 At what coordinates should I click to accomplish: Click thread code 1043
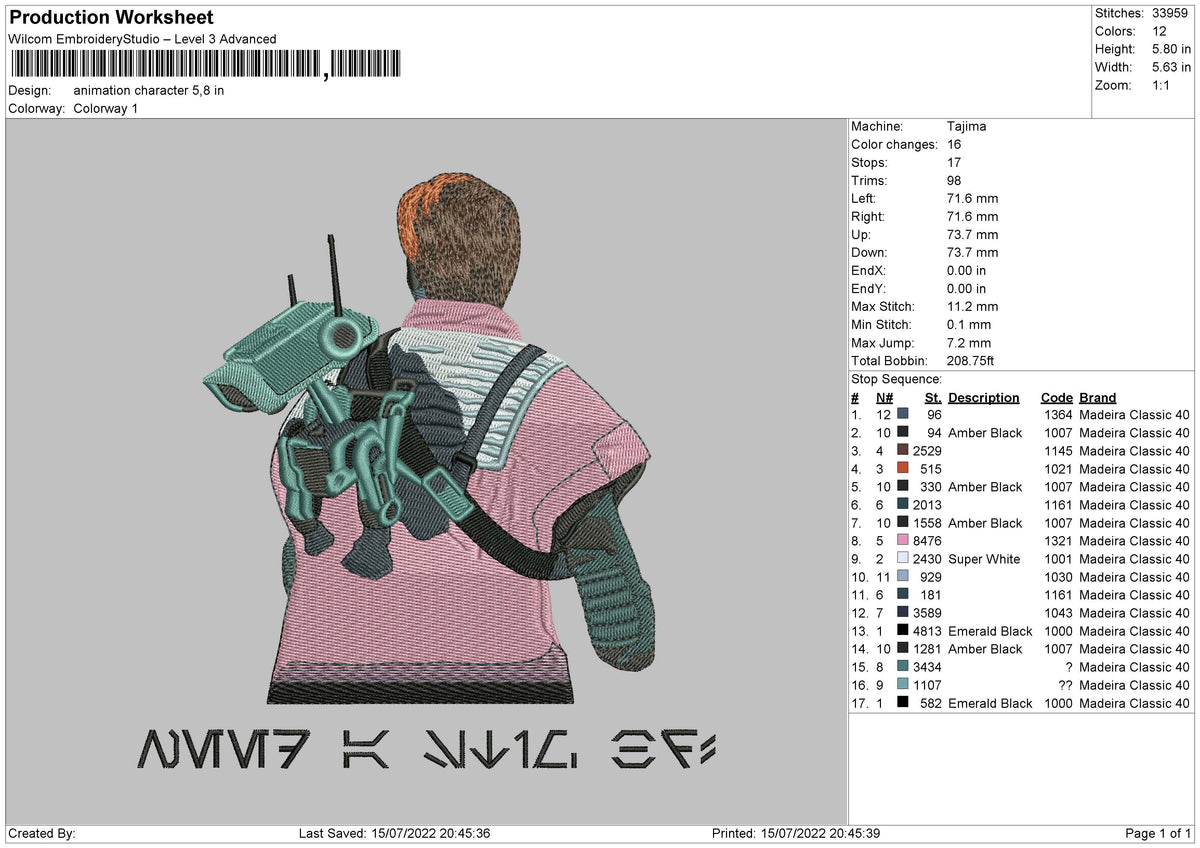click(x=1058, y=612)
